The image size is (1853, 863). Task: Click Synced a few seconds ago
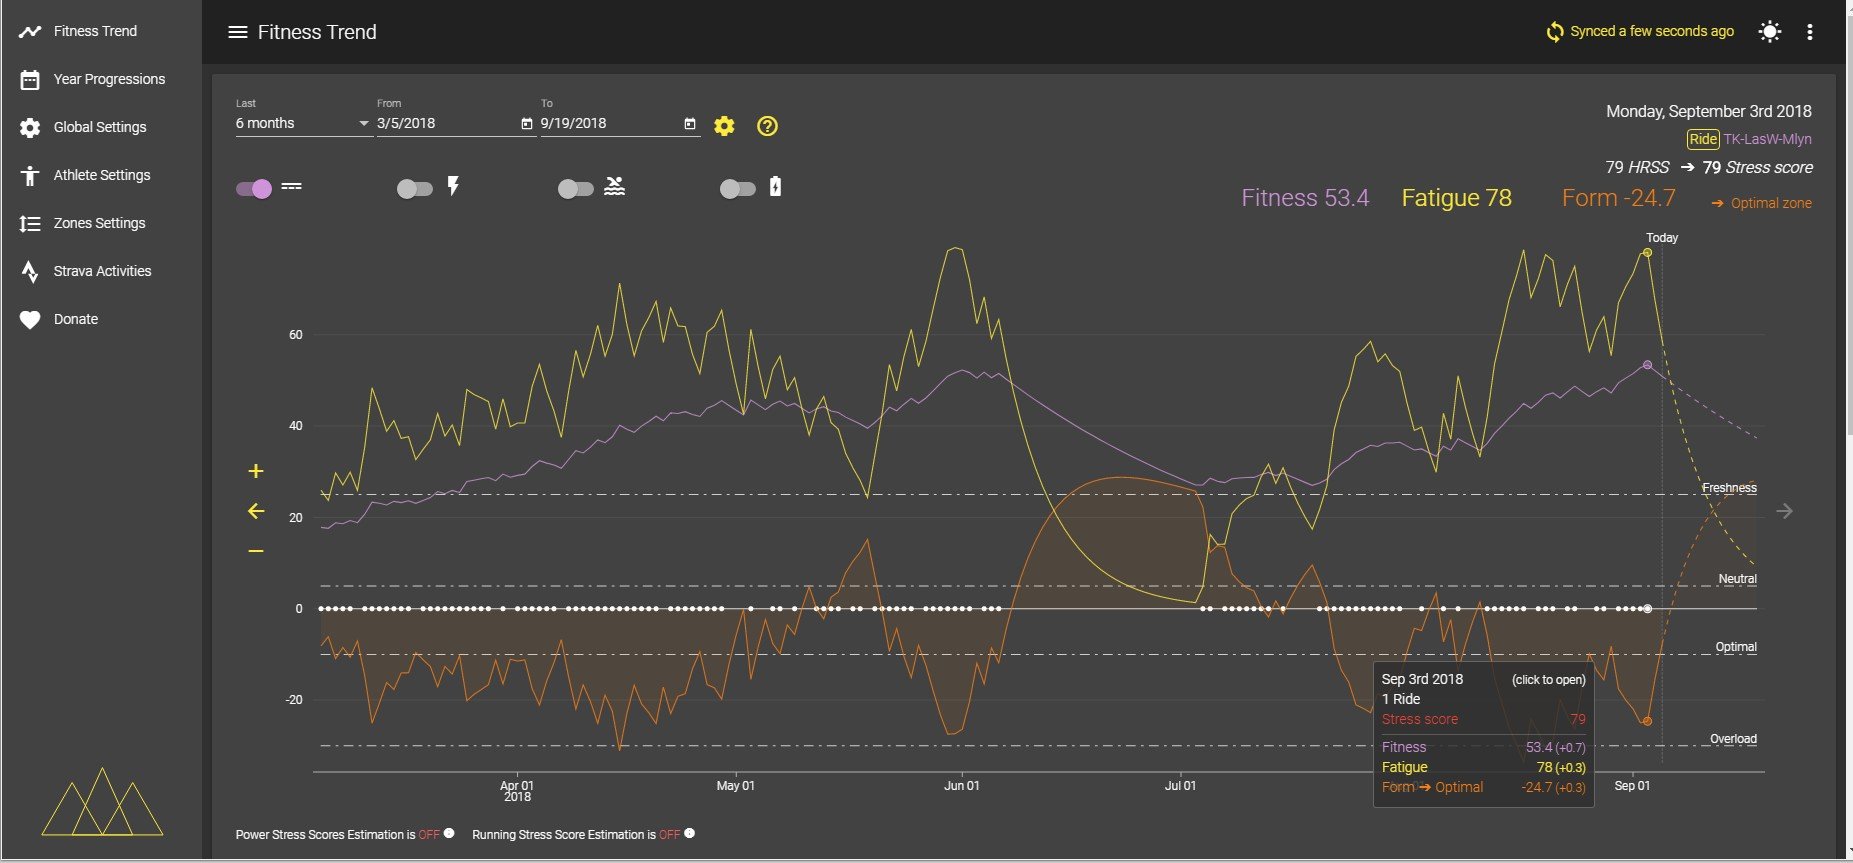coord(1652,32)
